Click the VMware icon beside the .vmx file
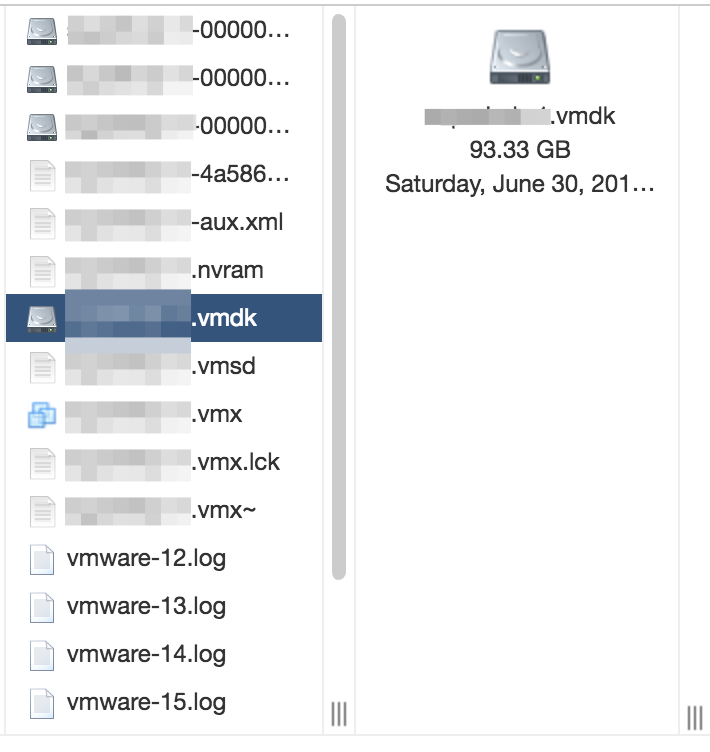 [42, 415]
